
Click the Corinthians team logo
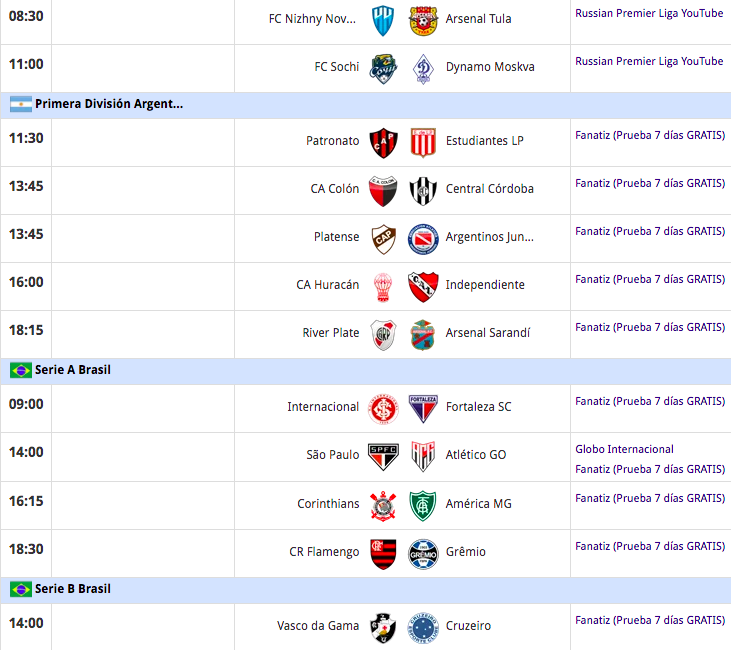[x=383, y=505]
